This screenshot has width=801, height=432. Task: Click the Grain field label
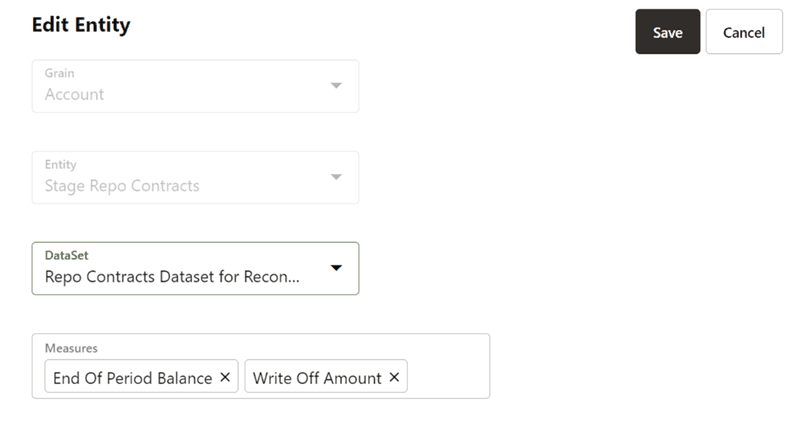coord(60,73)
